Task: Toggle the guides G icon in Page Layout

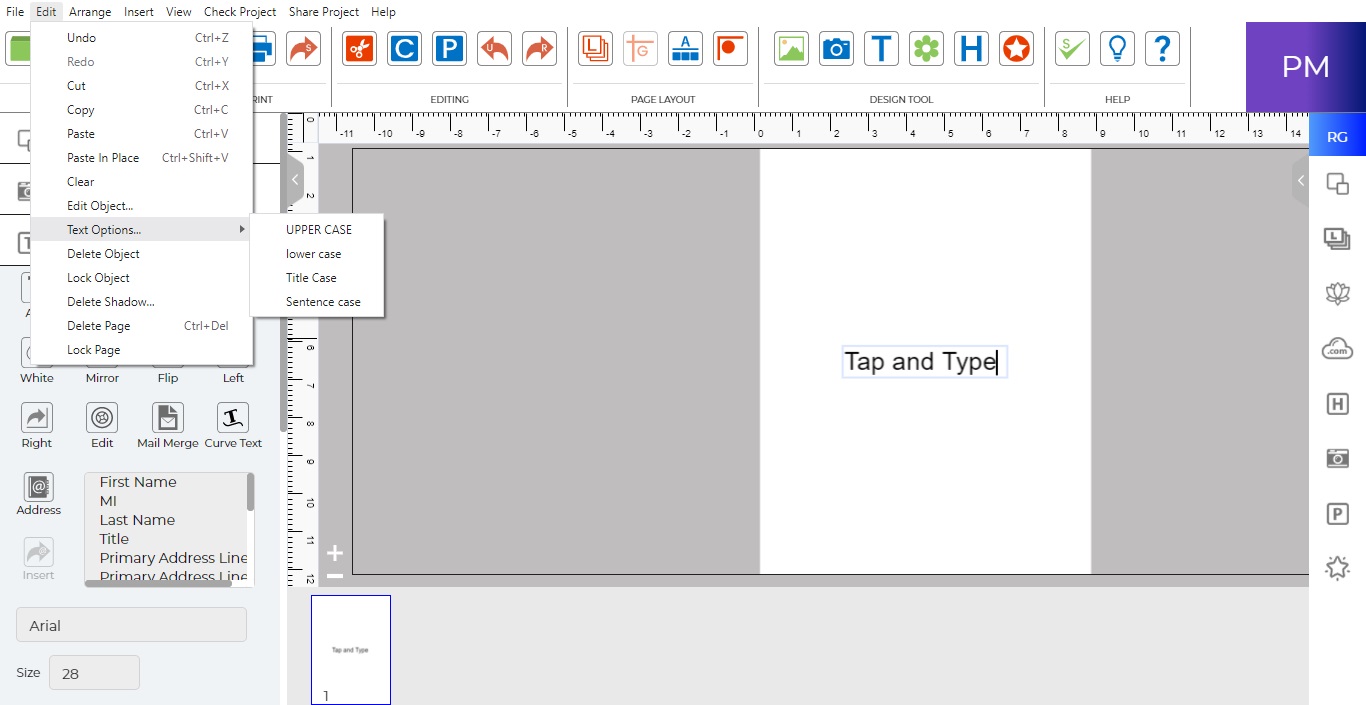Action: [640, 48]
